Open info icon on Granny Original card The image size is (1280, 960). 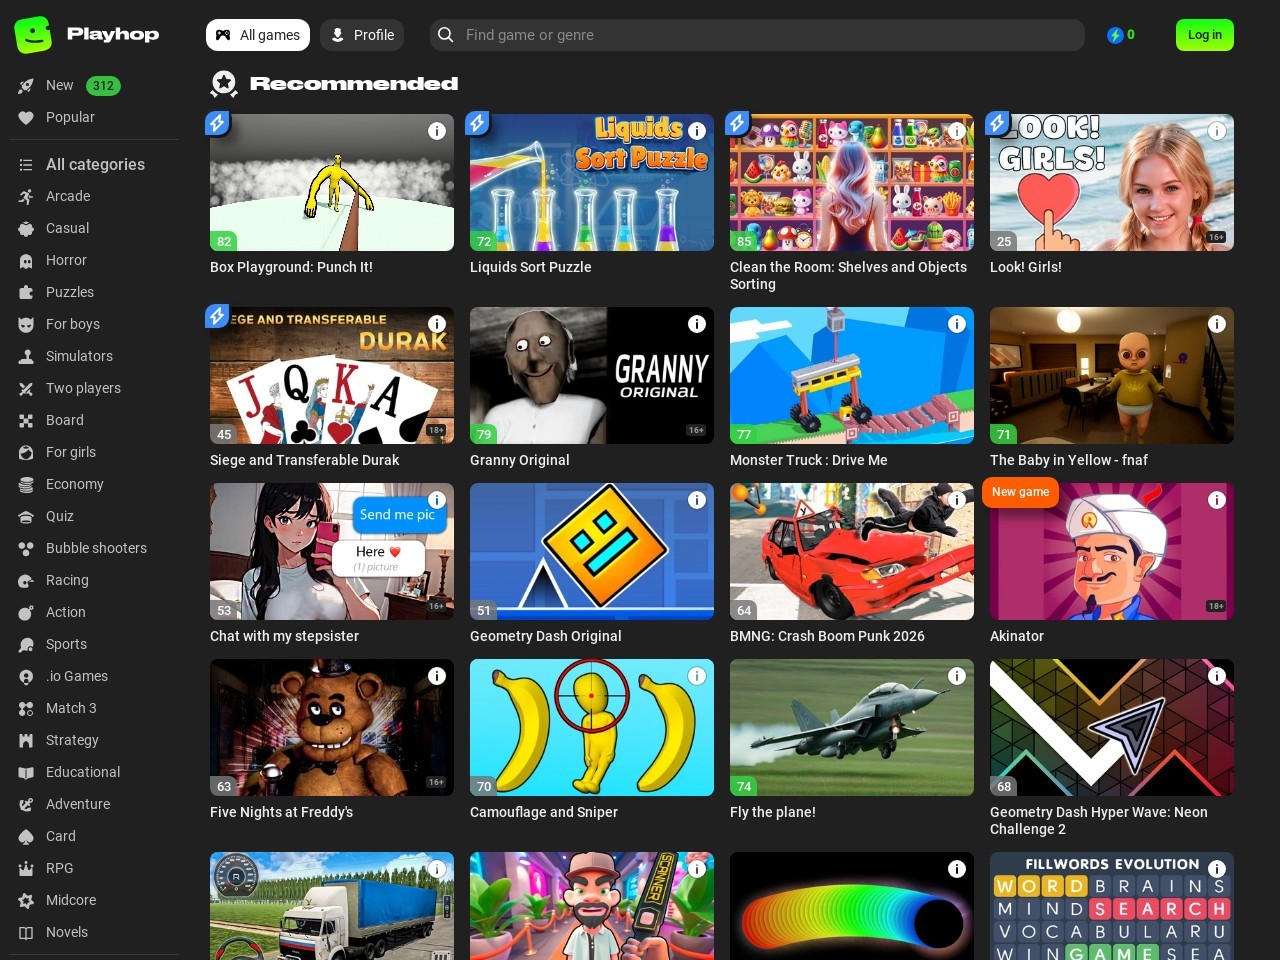tap(697, 324)
